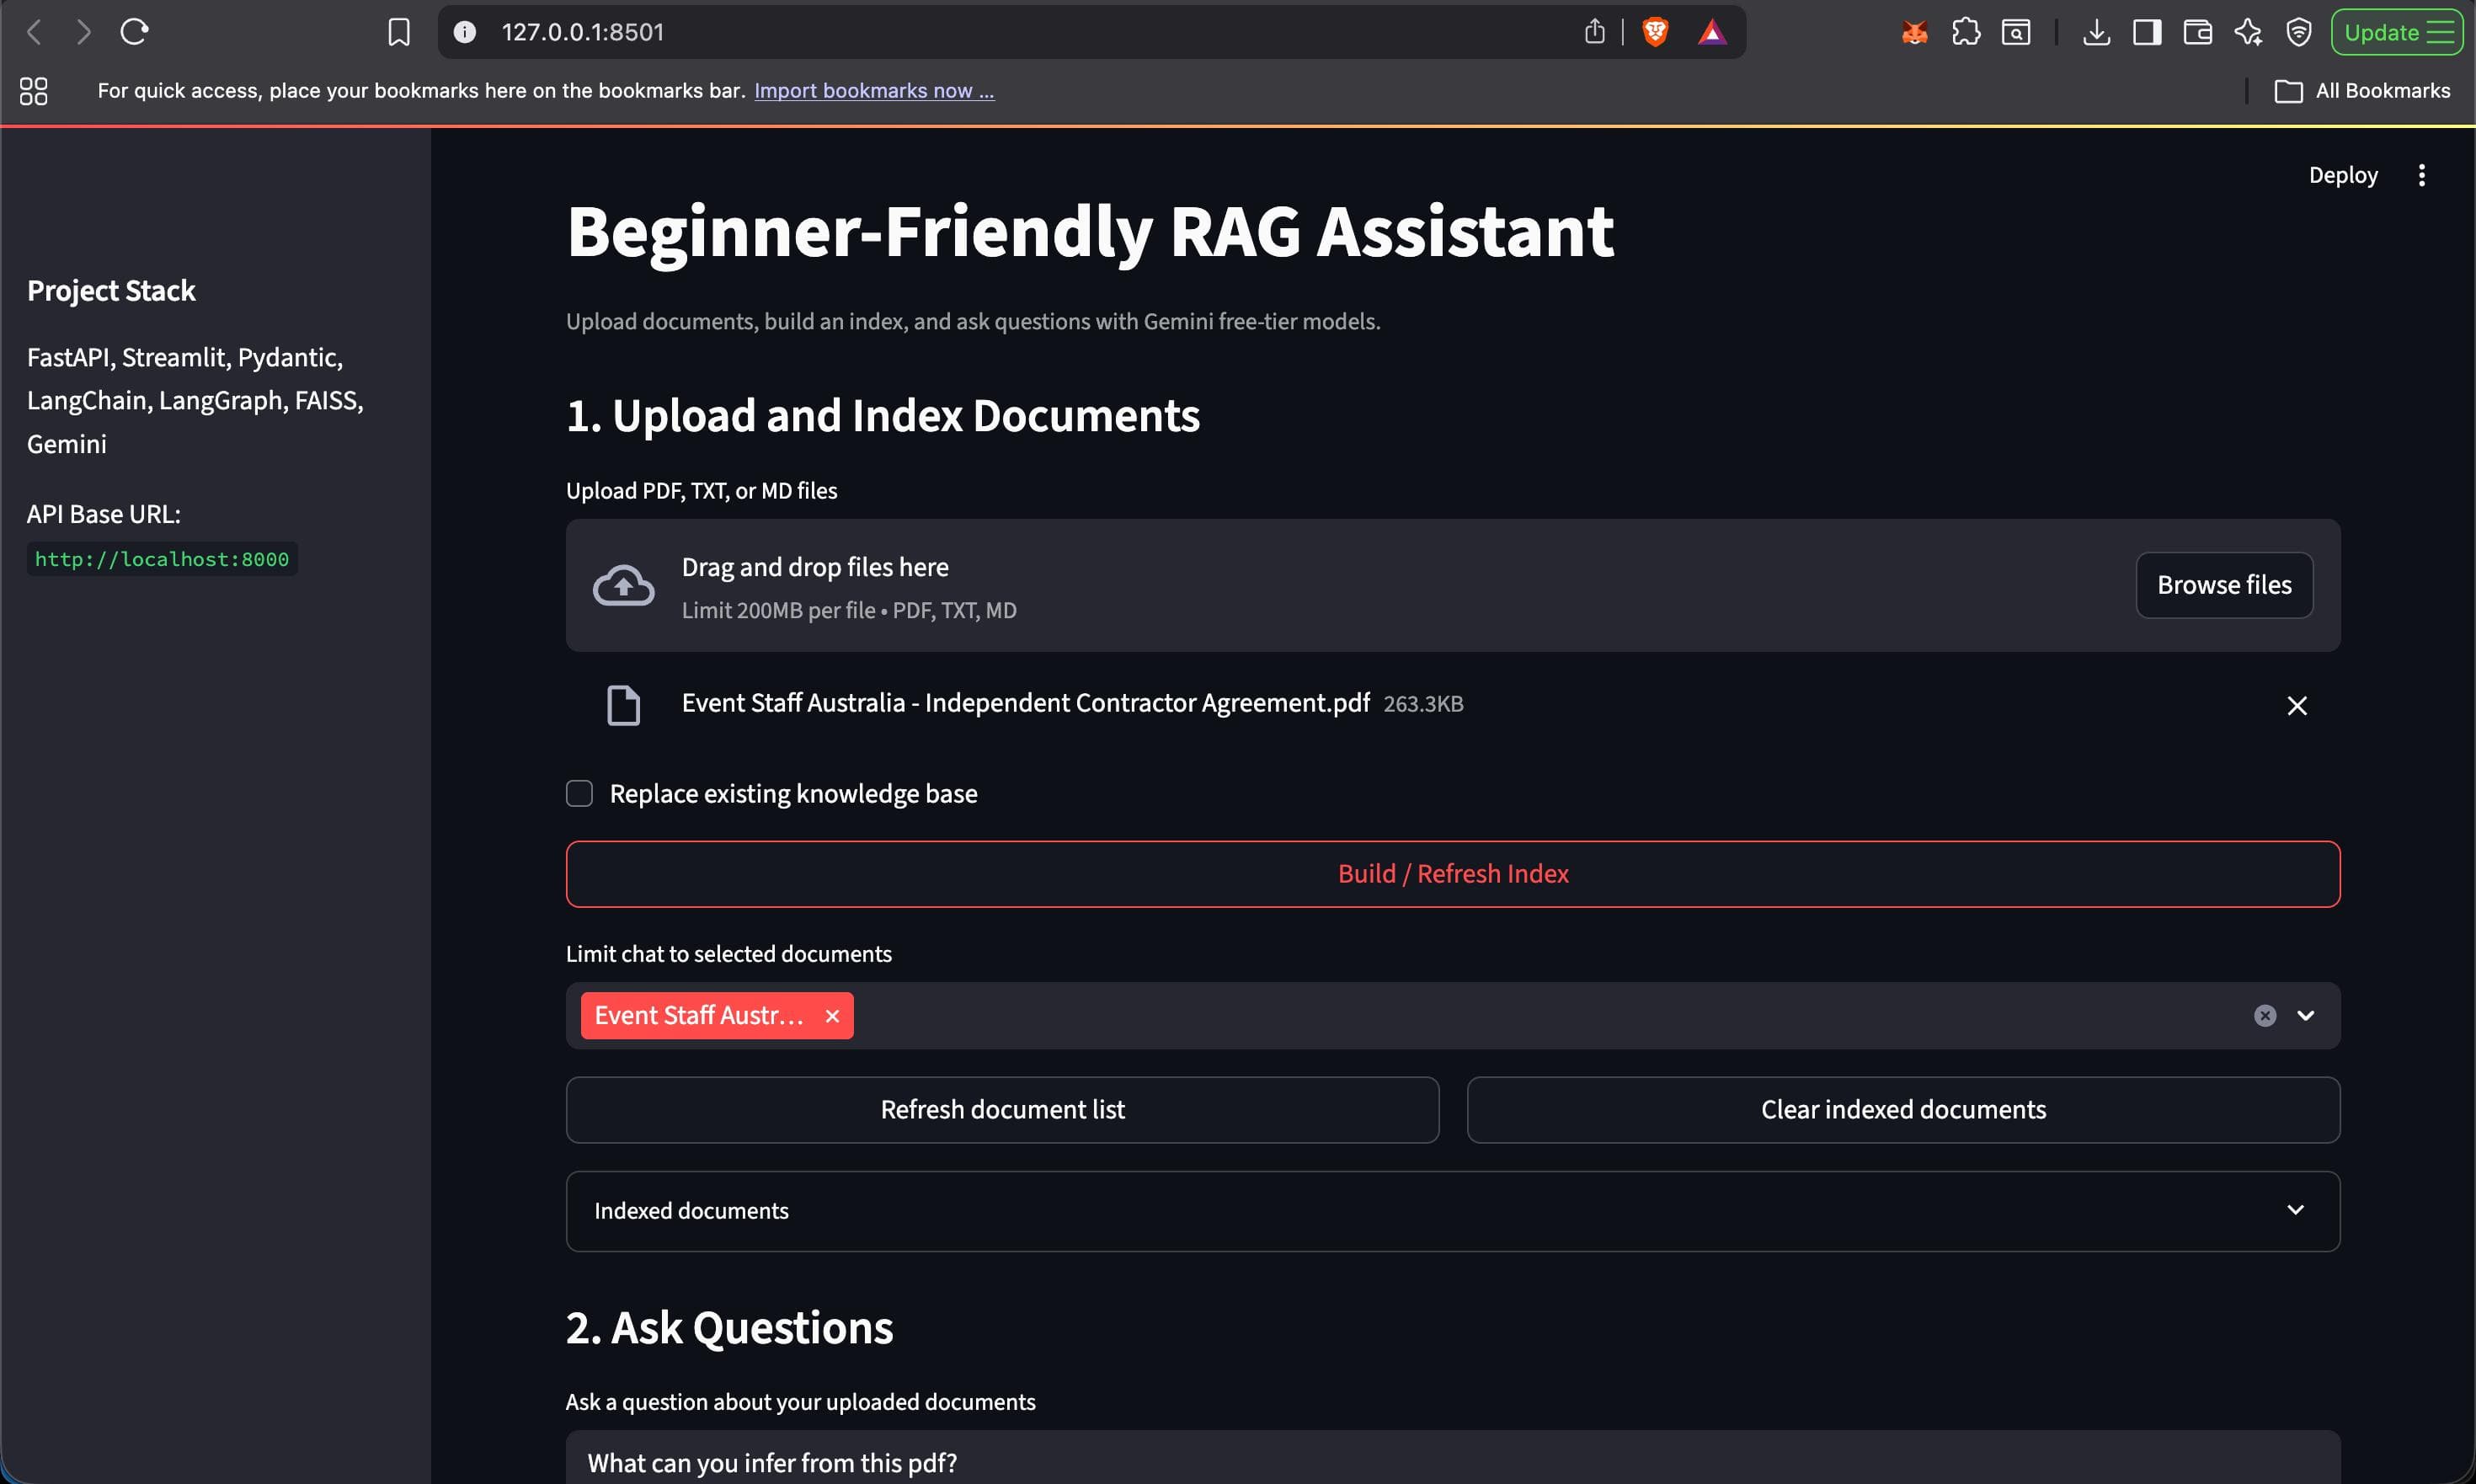
Task: Show downloads with the download icon
Action: pyautogui.click(x=2096, y=33)
